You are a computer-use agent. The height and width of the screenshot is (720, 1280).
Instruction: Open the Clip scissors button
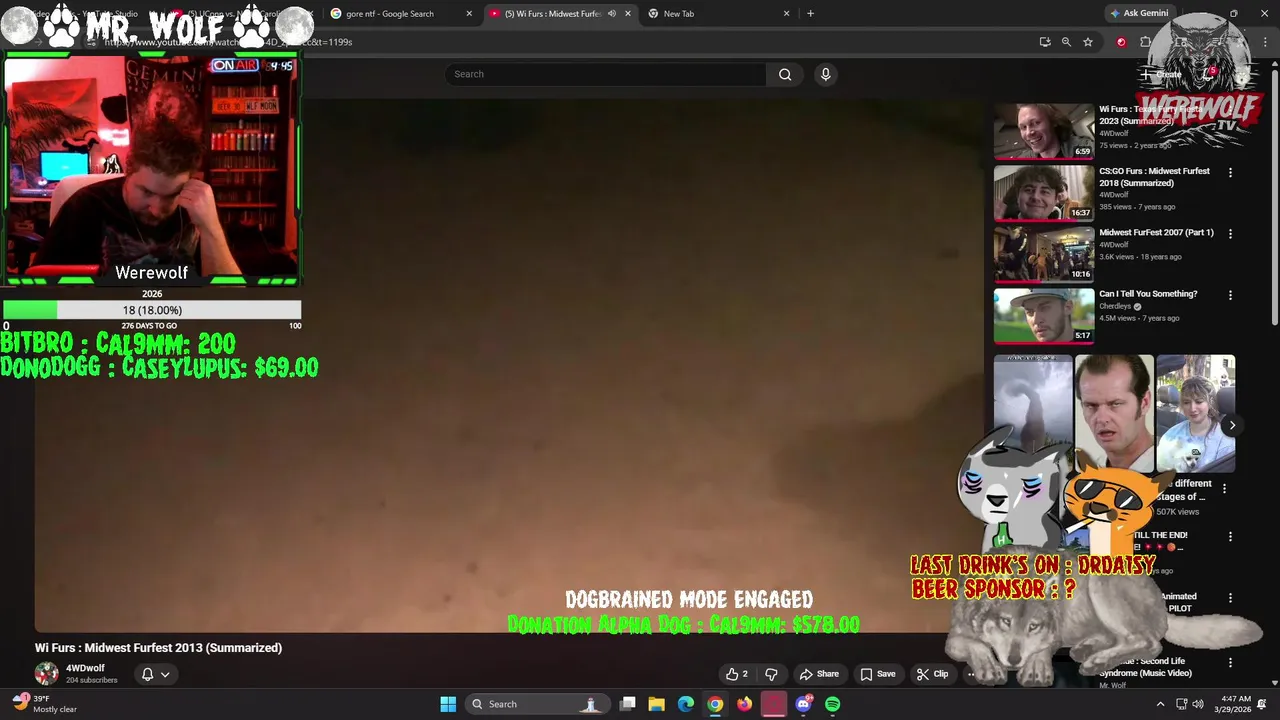pos(932,674)
